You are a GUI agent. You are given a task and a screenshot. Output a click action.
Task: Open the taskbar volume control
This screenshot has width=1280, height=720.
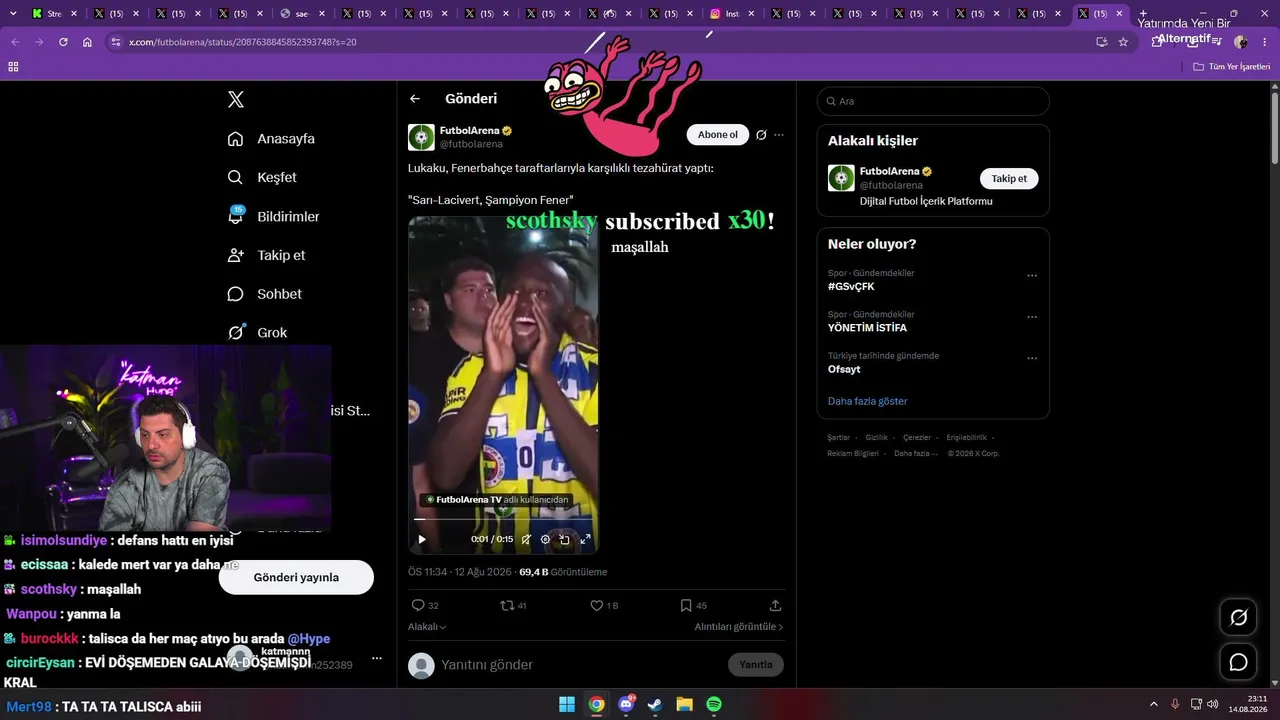(x=1212, y=704)
